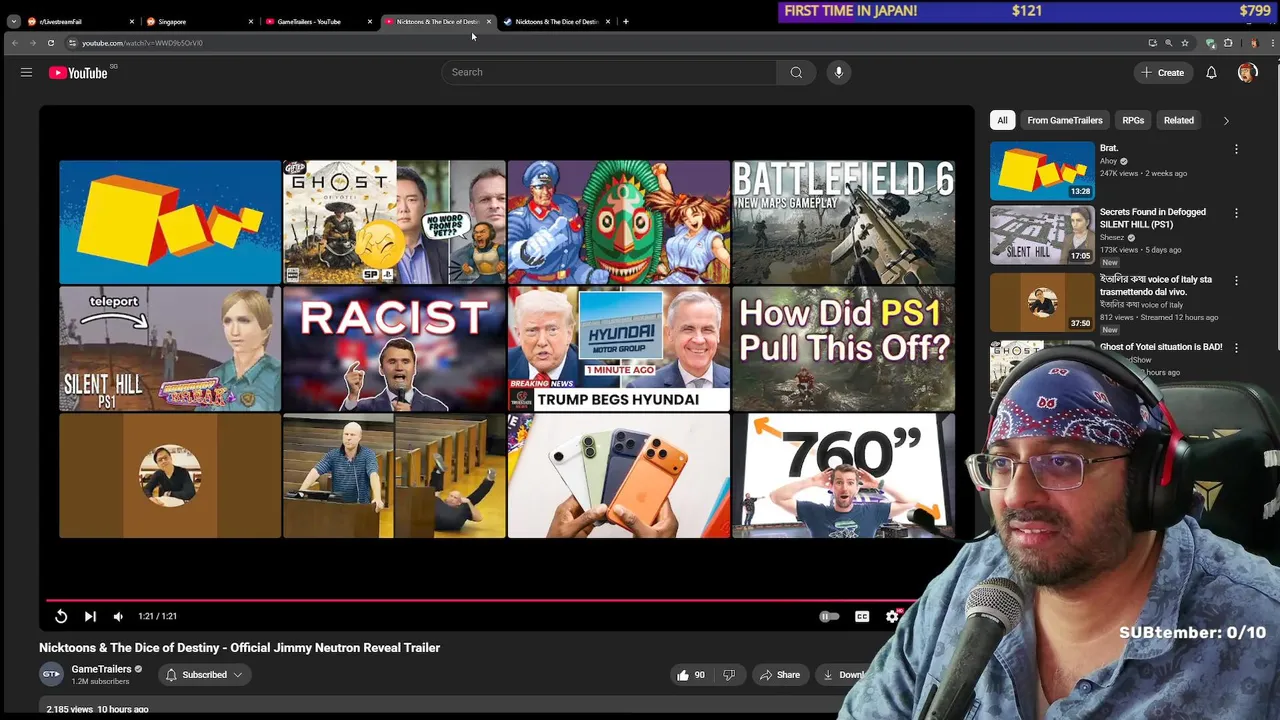The image size is (1280, 720).
Task: Close the r/LivestreamFail browser tab
Action: coord(132,21)
